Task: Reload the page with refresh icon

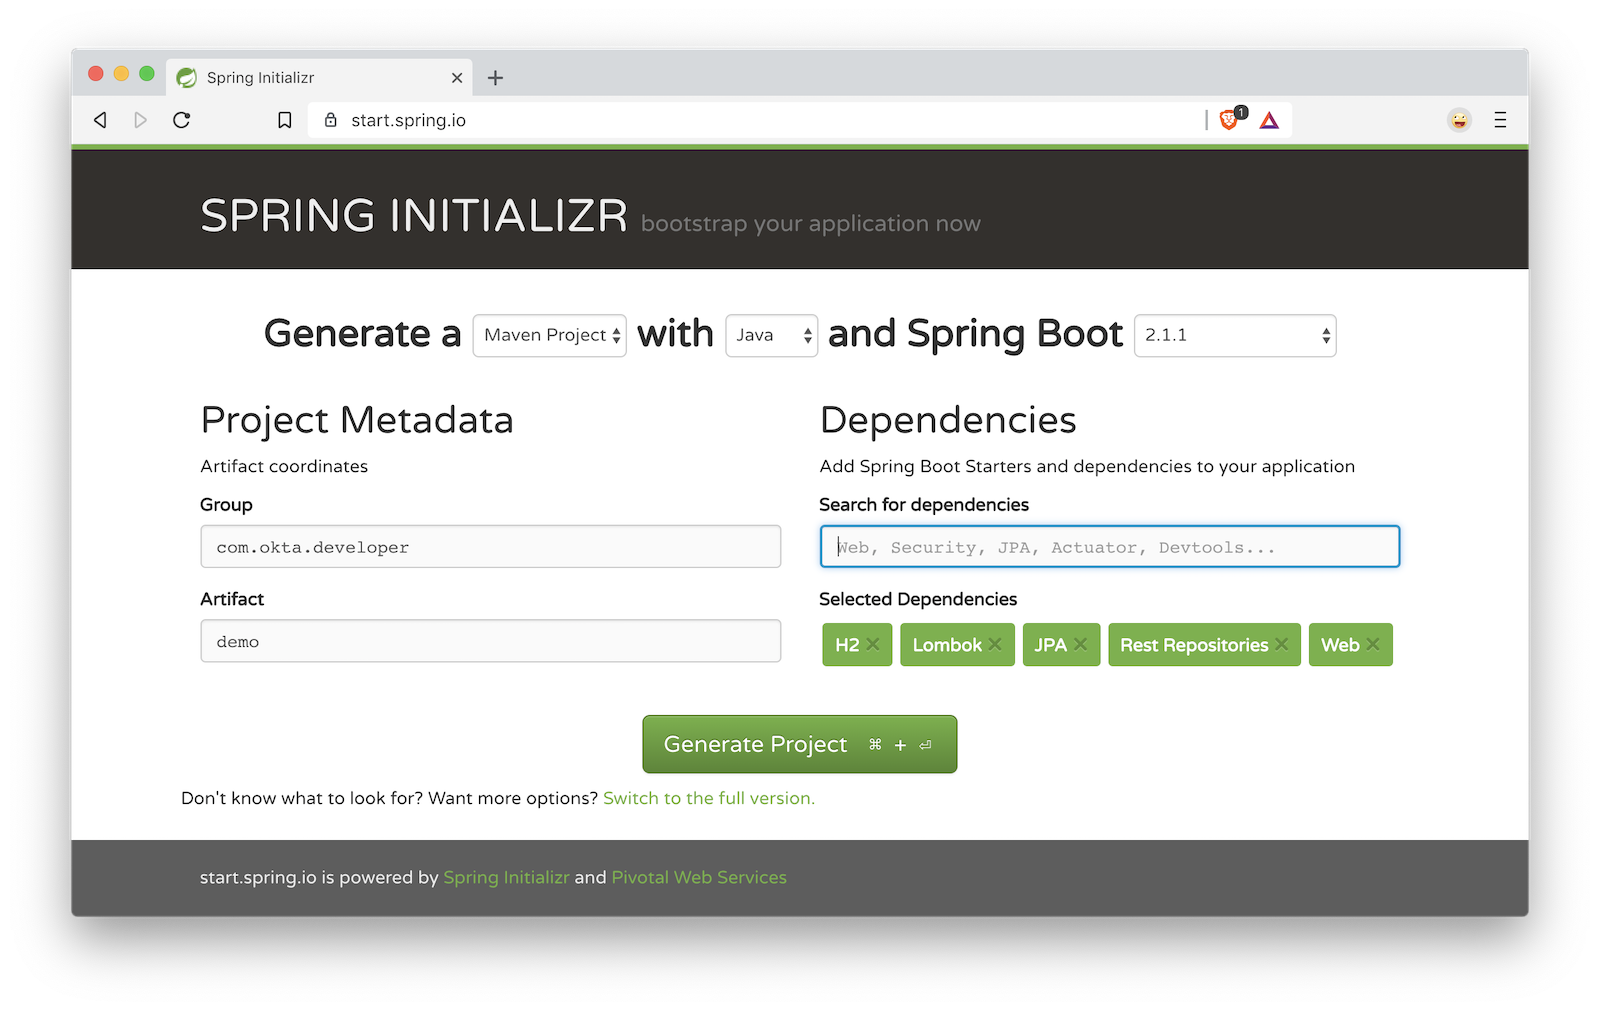Action: 181,120
